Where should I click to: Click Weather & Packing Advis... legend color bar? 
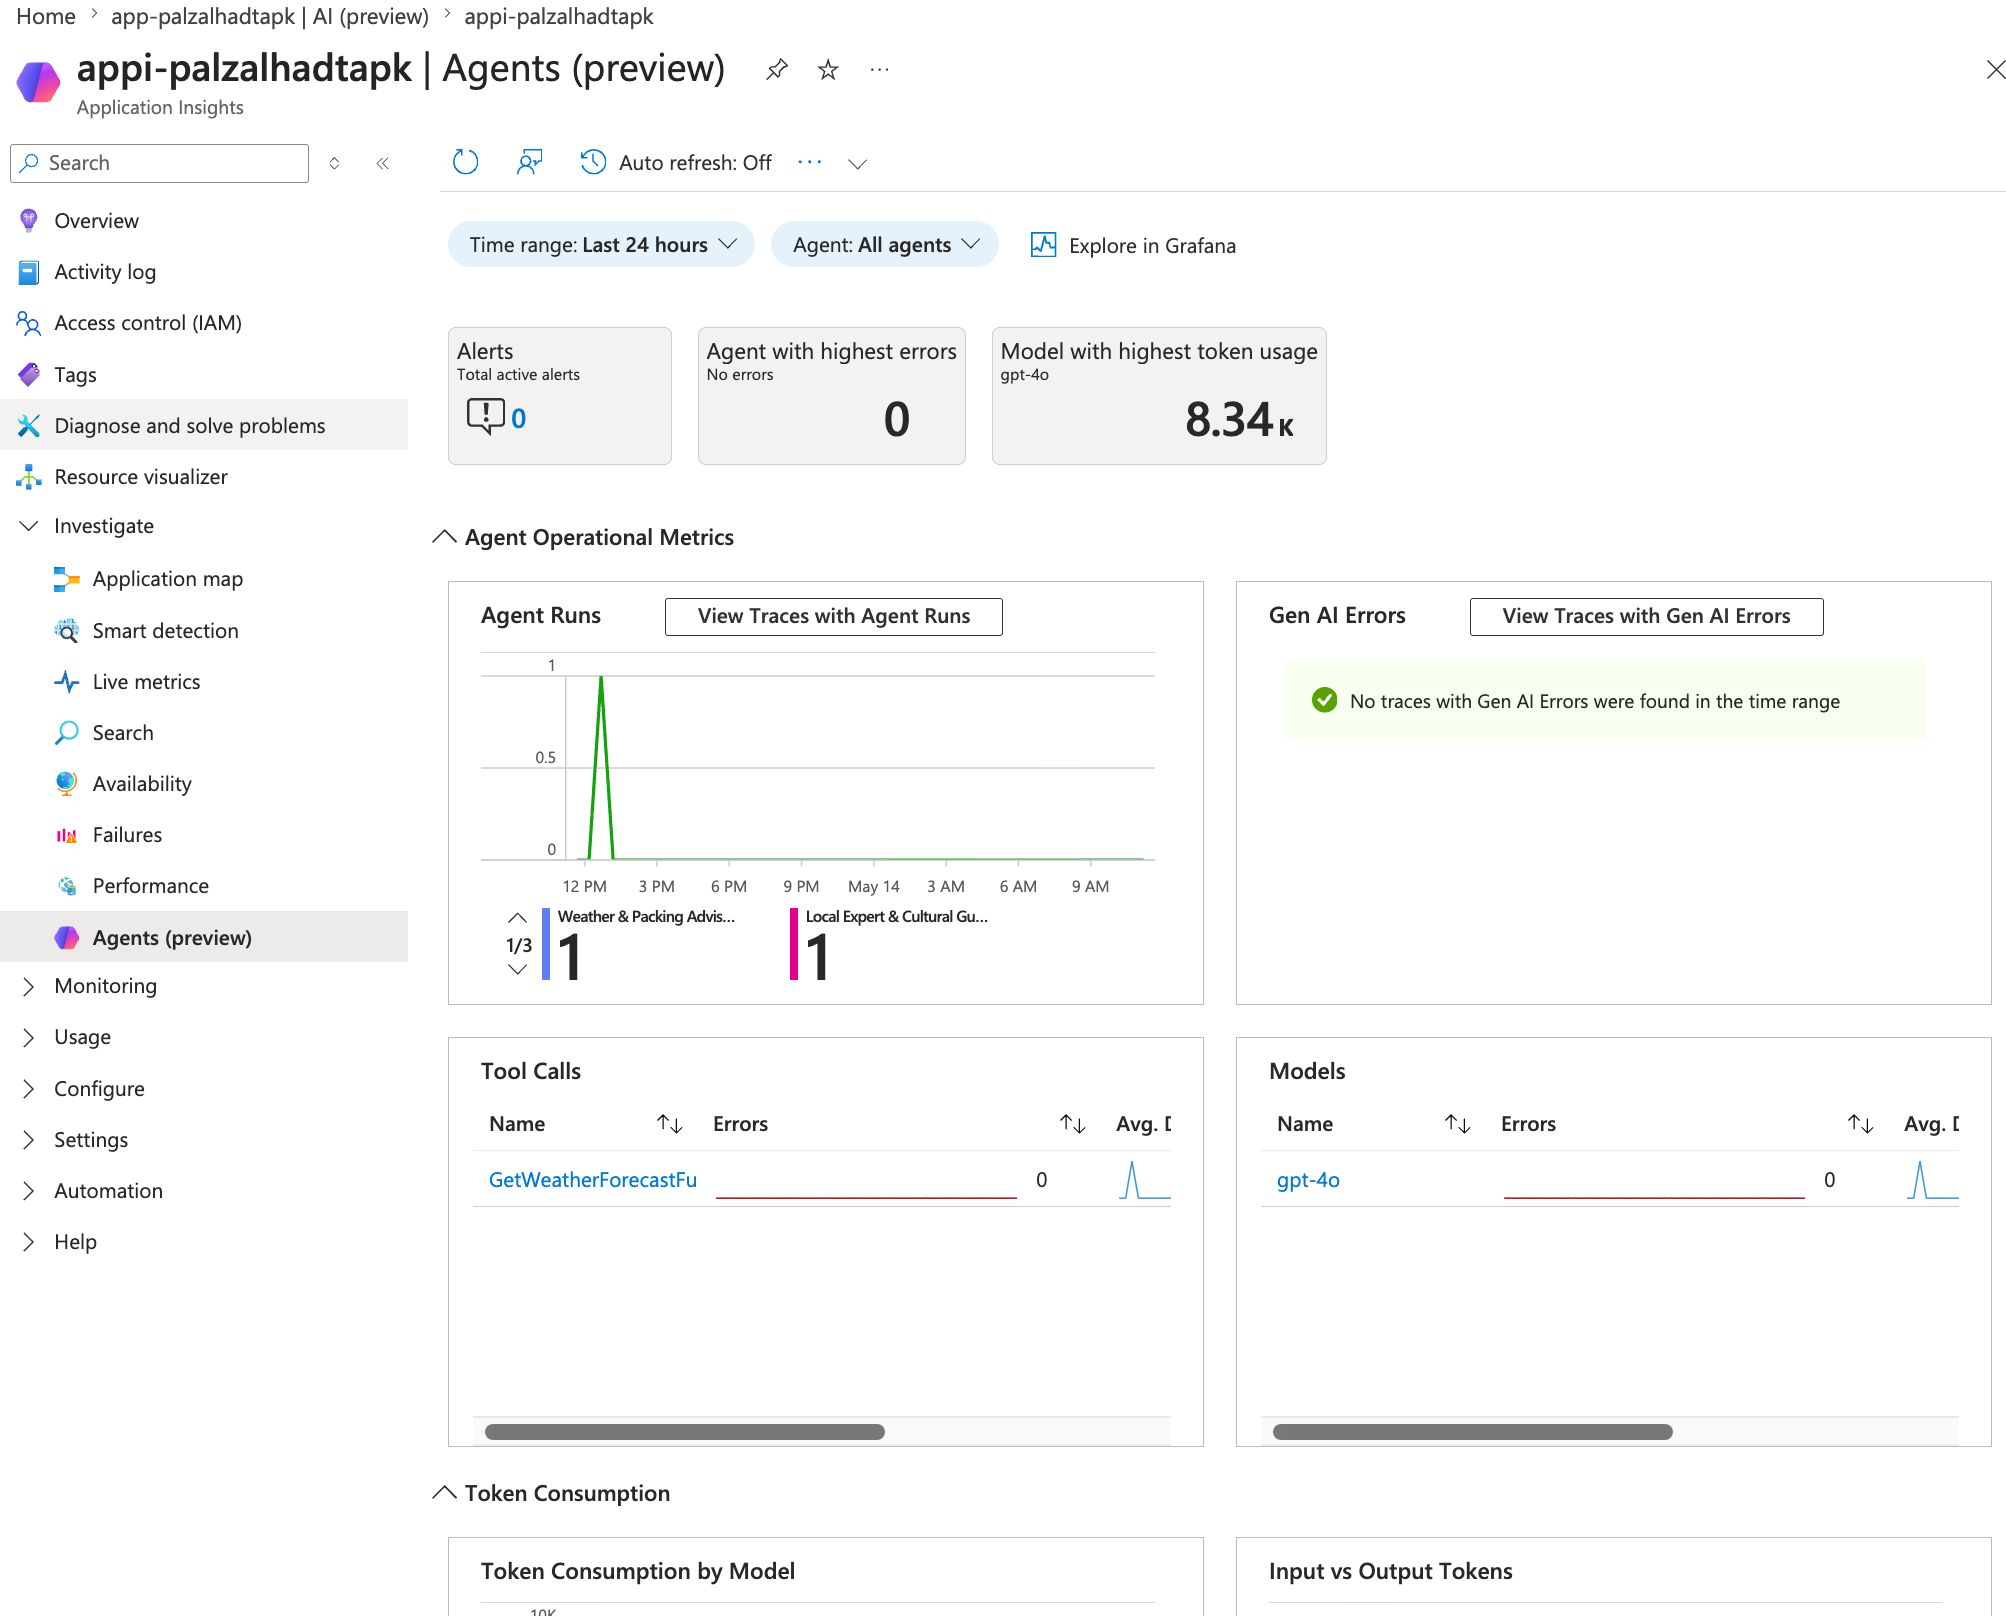[546, 944]
